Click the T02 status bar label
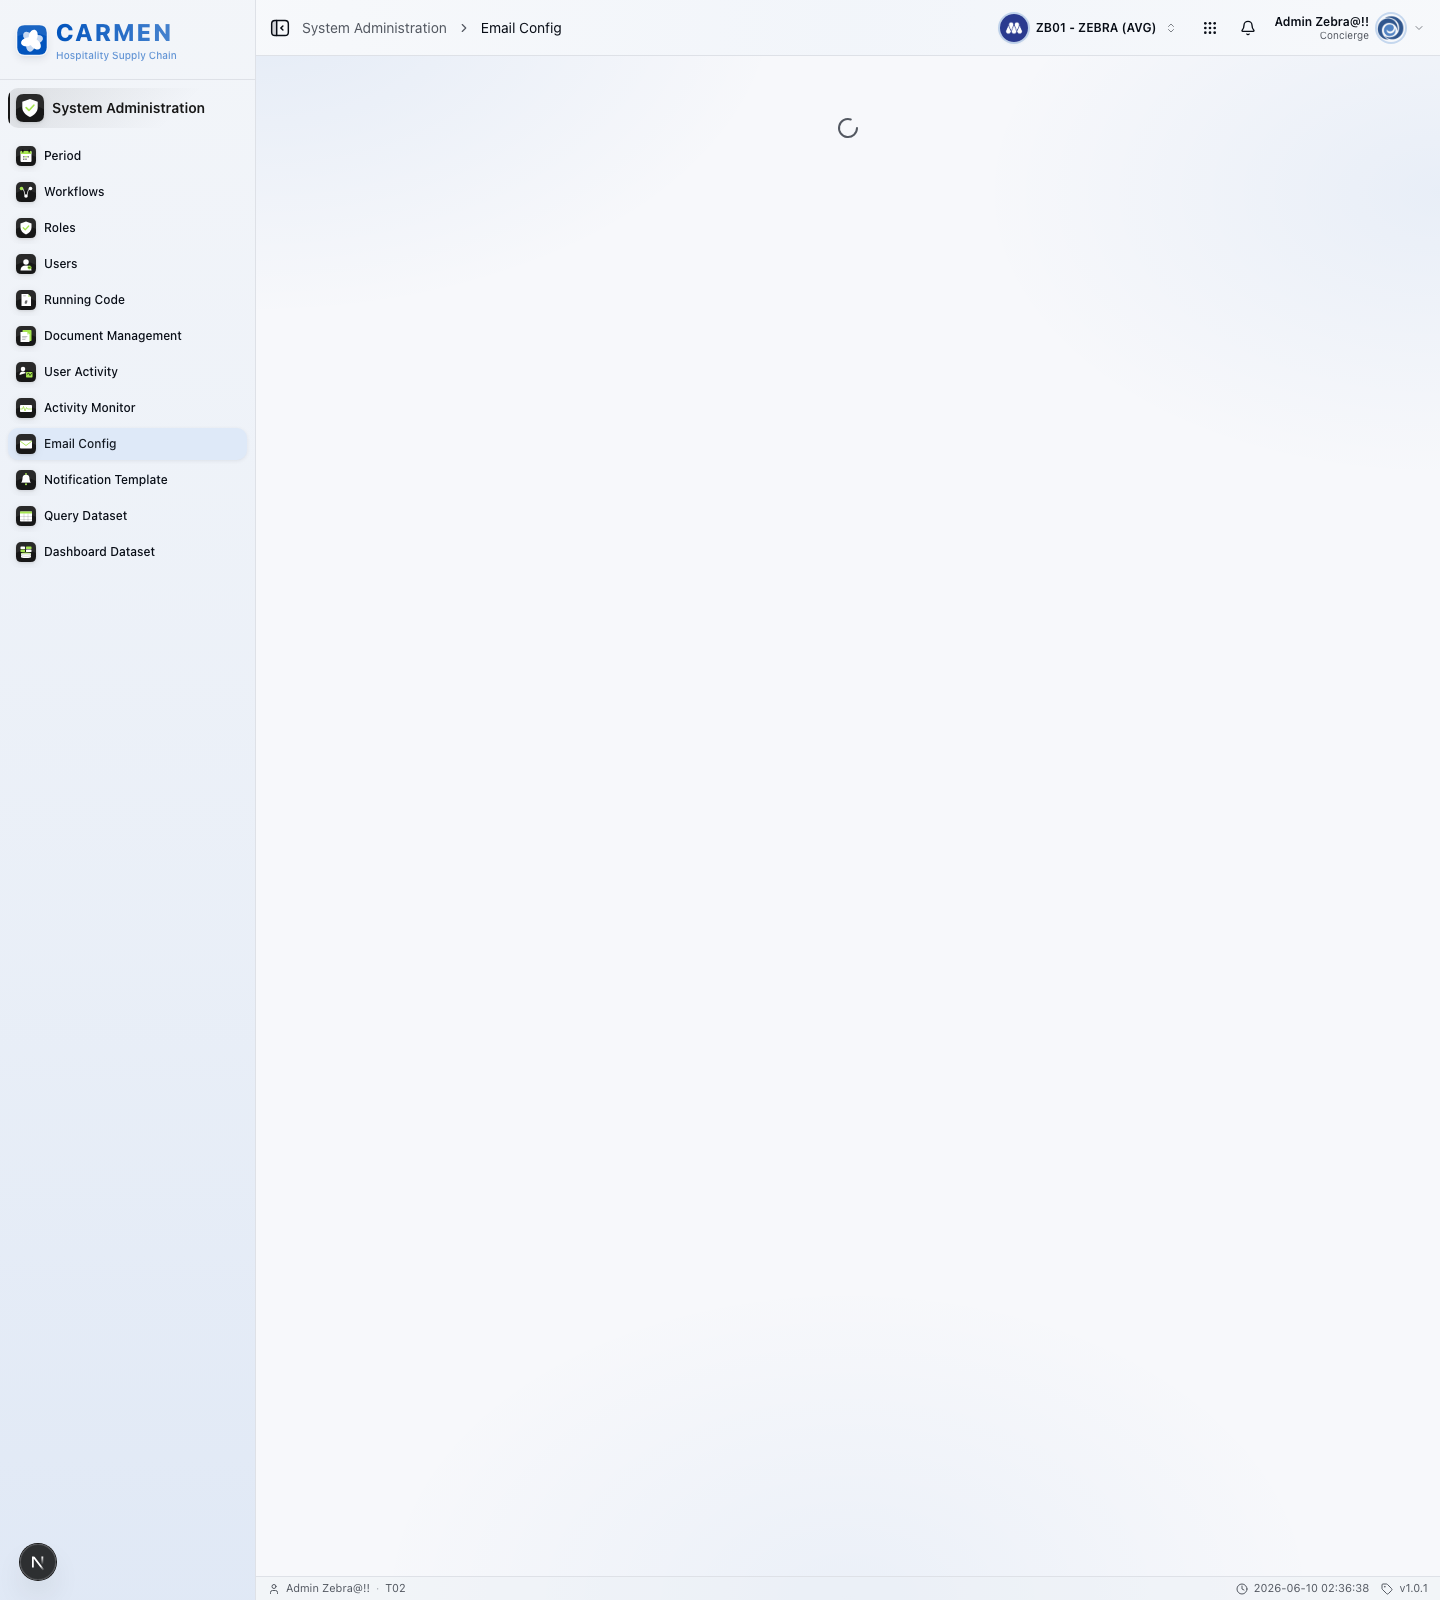This screenshot has width=1440, height=1600. (x=395, y=1589)
